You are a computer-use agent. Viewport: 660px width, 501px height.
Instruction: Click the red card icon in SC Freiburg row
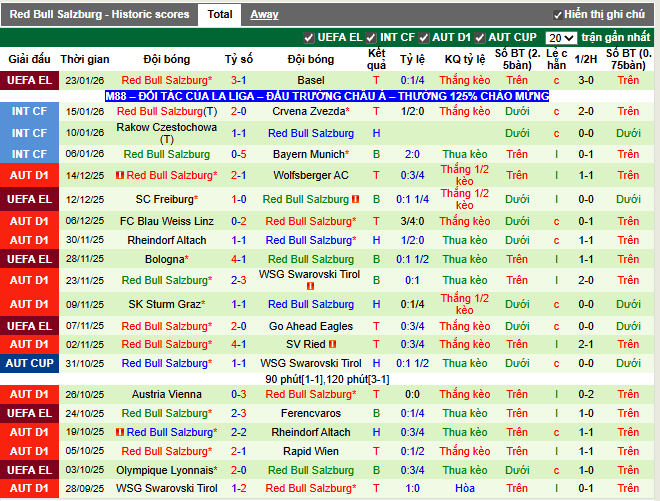pos(356,199)
